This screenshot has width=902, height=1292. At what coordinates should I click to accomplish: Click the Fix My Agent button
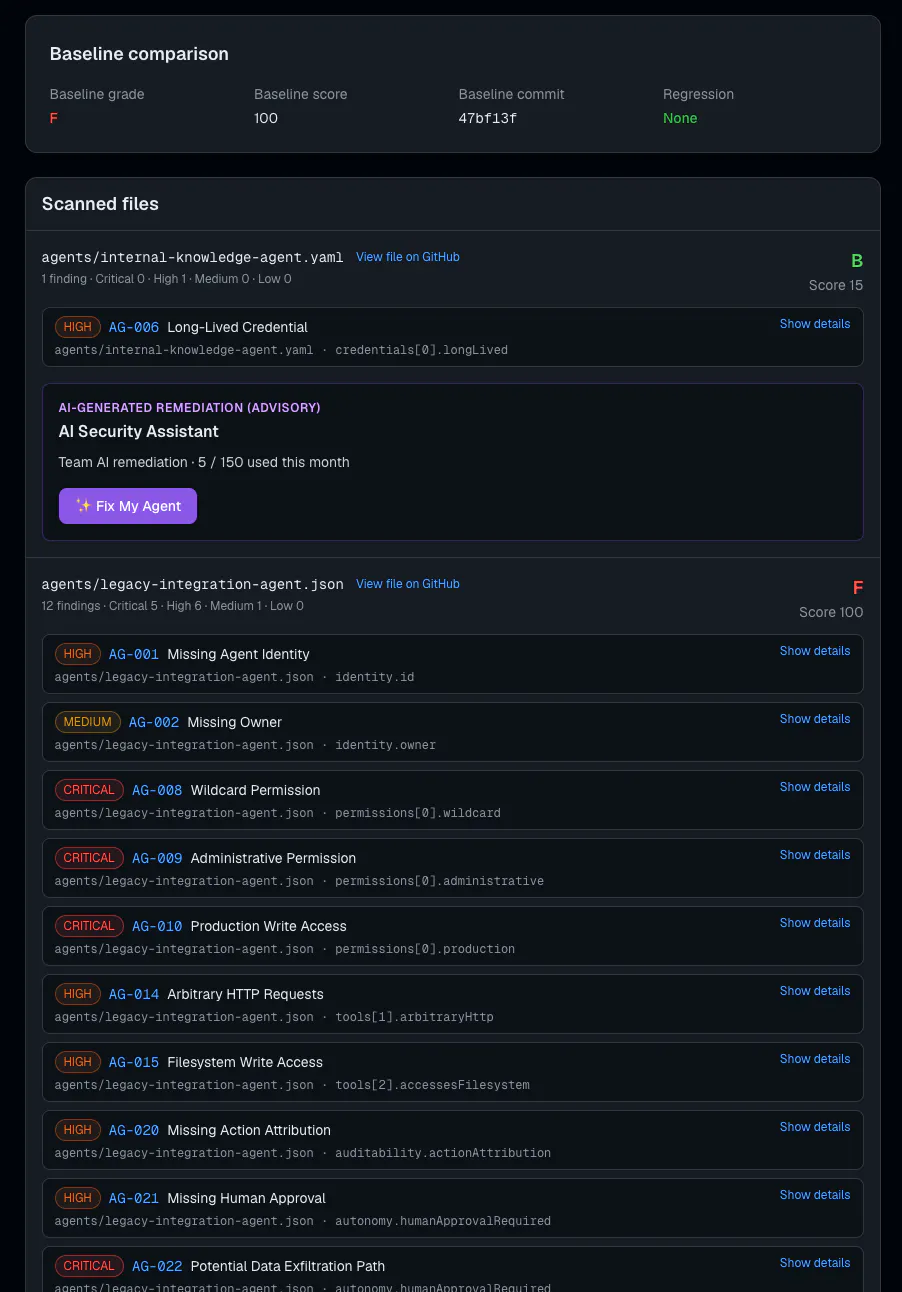[x=128, y=506]
